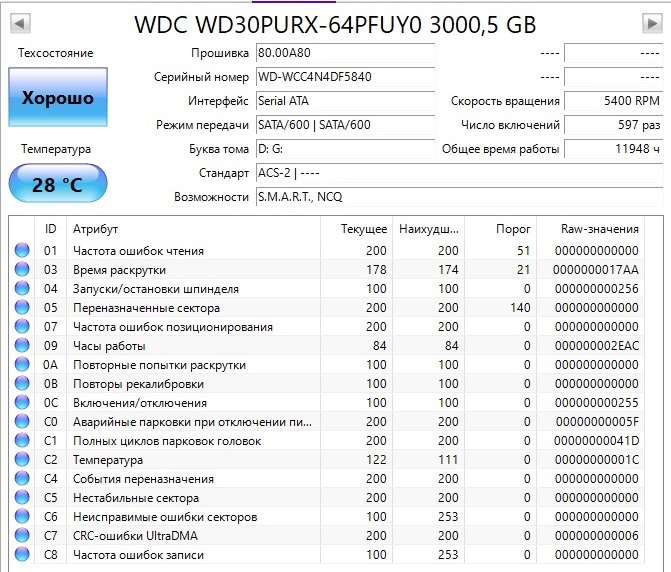Click raw value 000000000006
Image resolution: width=671 pixels, height=572 pixels.
[x=597, y=536]
